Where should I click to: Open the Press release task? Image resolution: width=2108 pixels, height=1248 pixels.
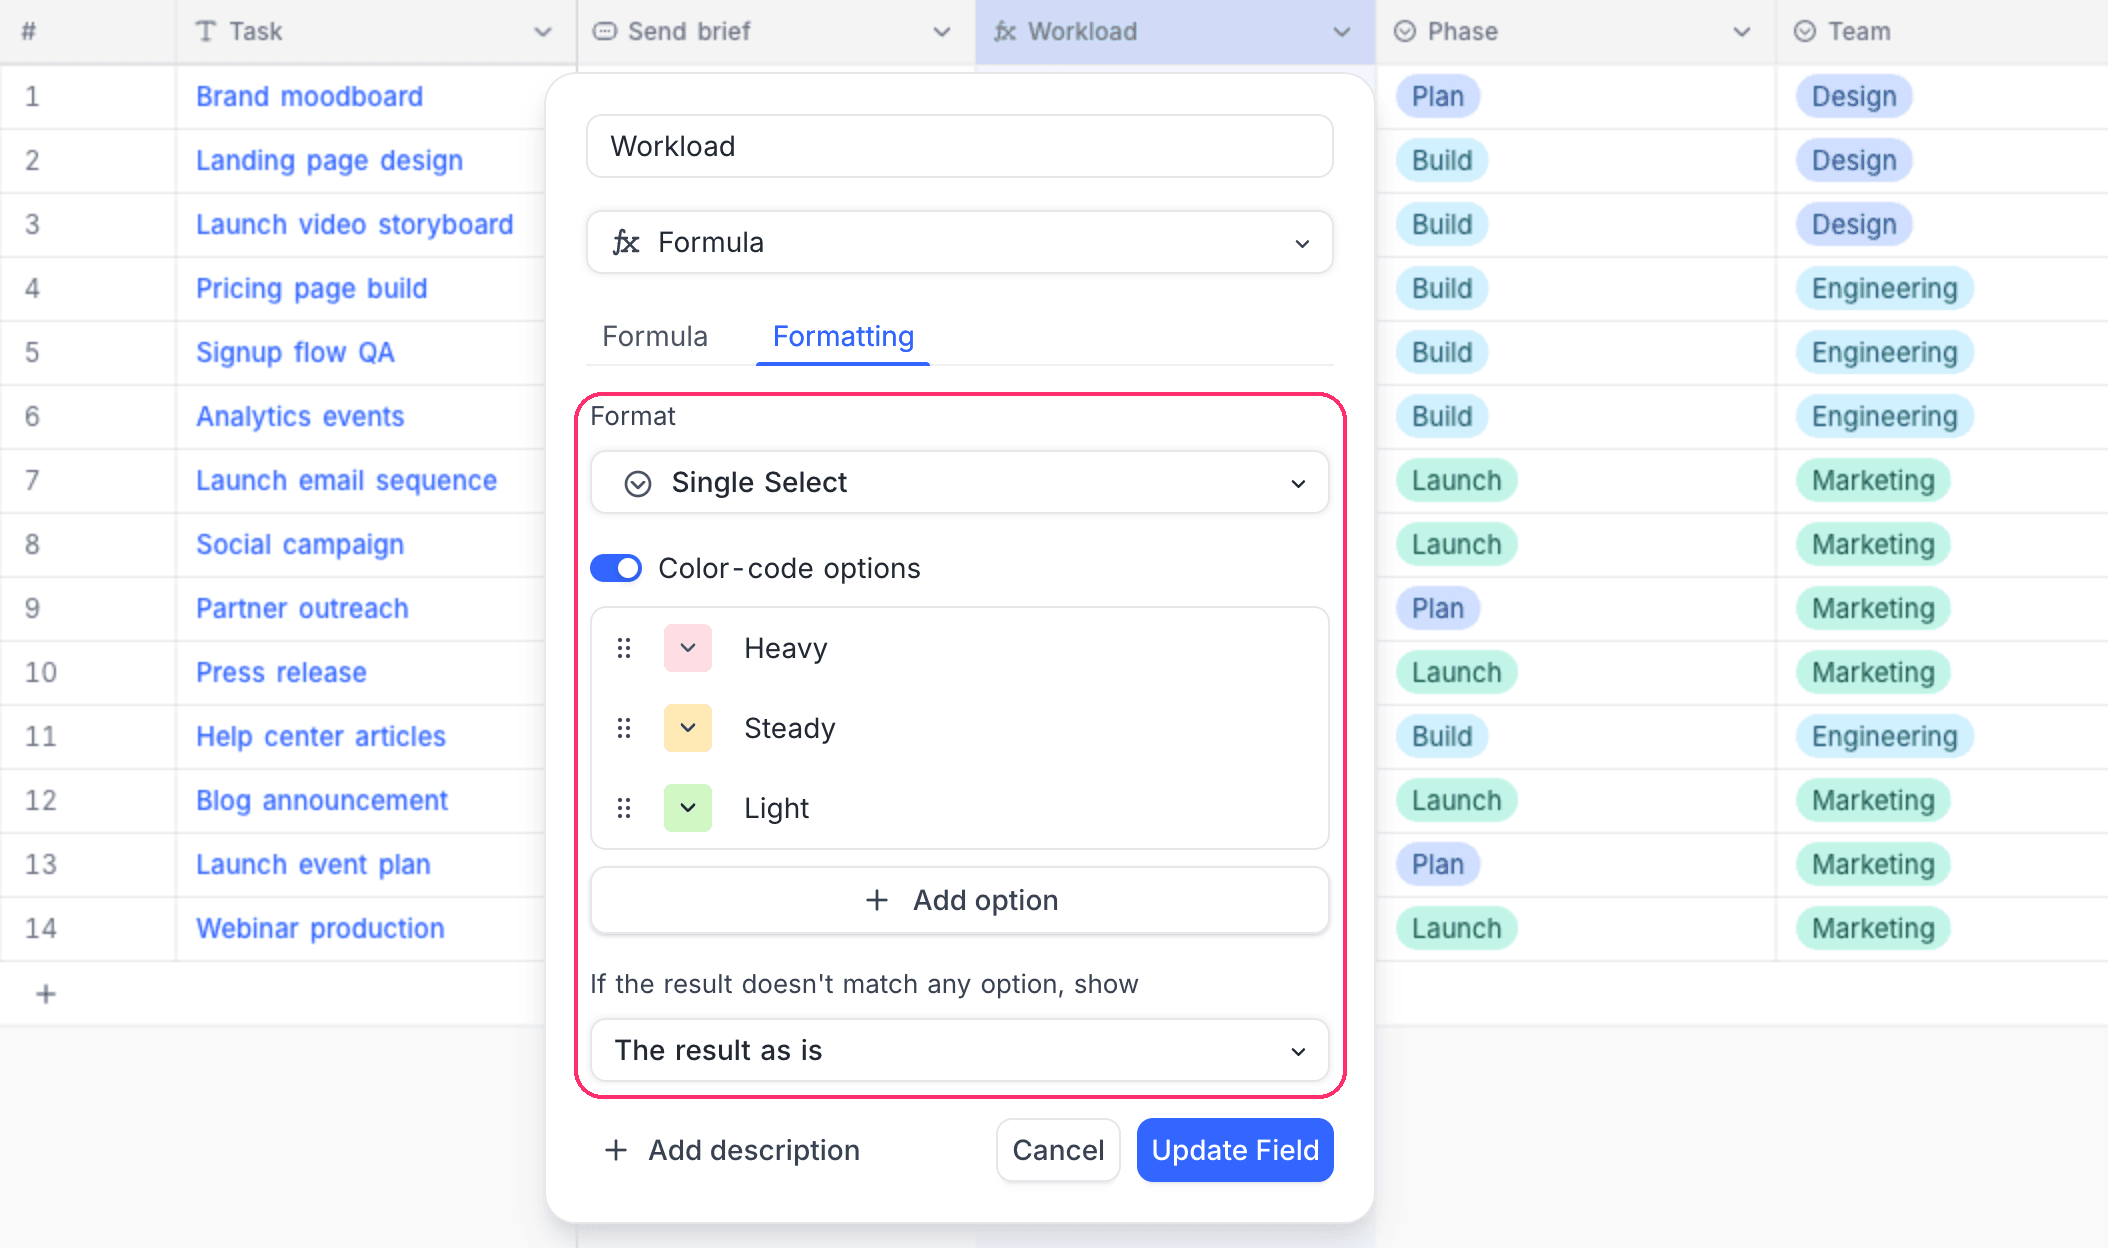[x=281, y=672]
